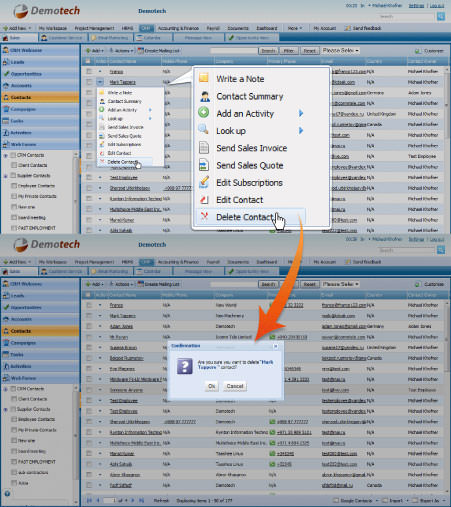Click the Send feedback icon in lower menu bar

[x=348, y=262]
